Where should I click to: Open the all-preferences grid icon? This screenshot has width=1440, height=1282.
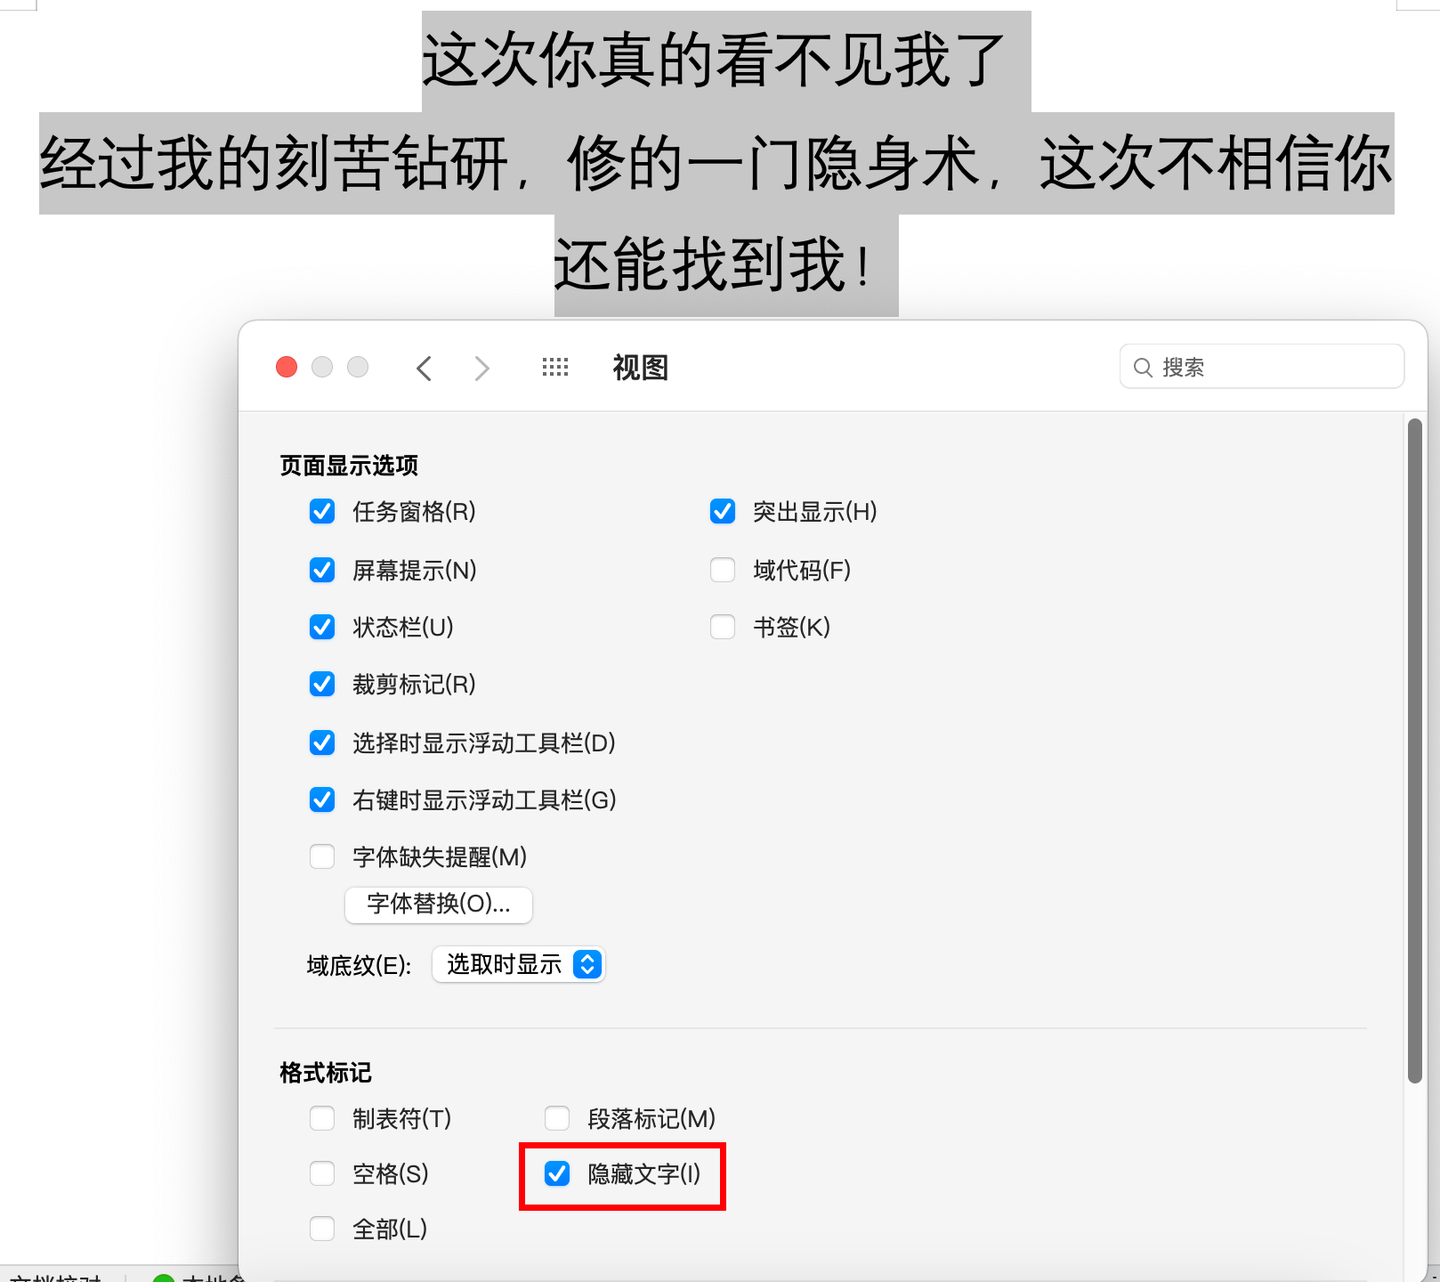pos(555,367)
